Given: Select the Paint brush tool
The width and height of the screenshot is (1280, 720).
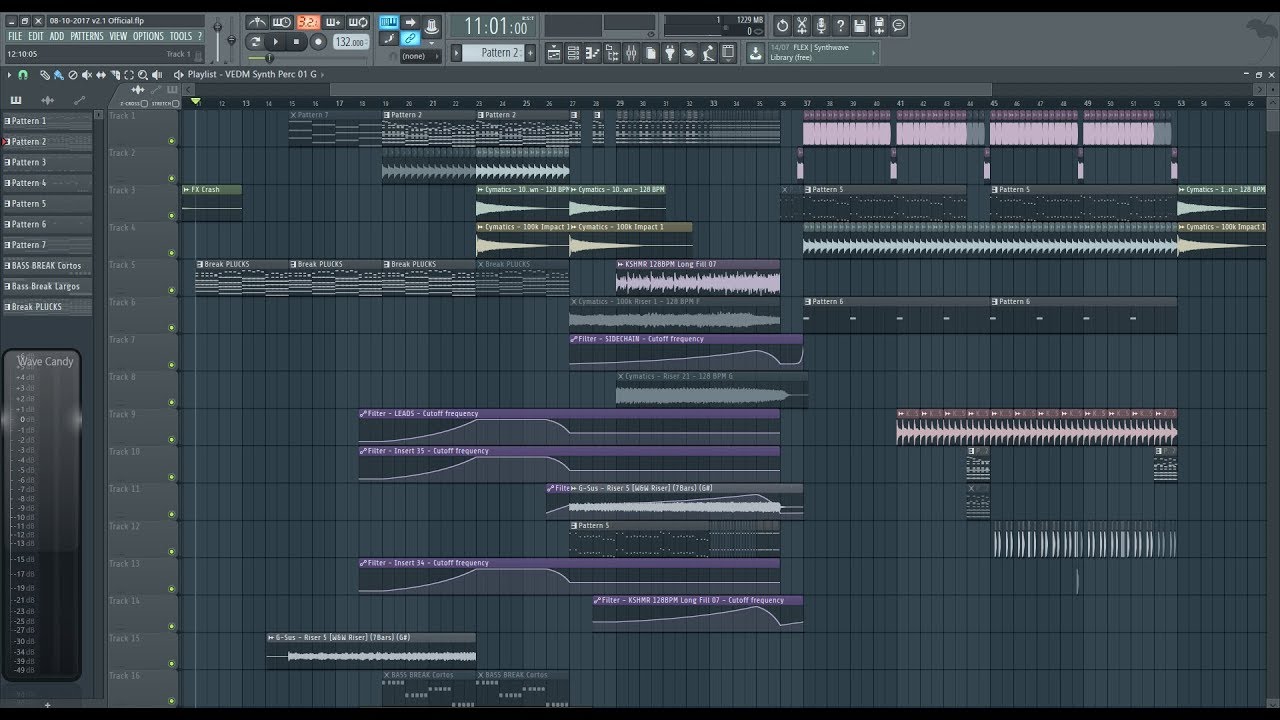Looking at the screenshot, I should click(58, 75).
